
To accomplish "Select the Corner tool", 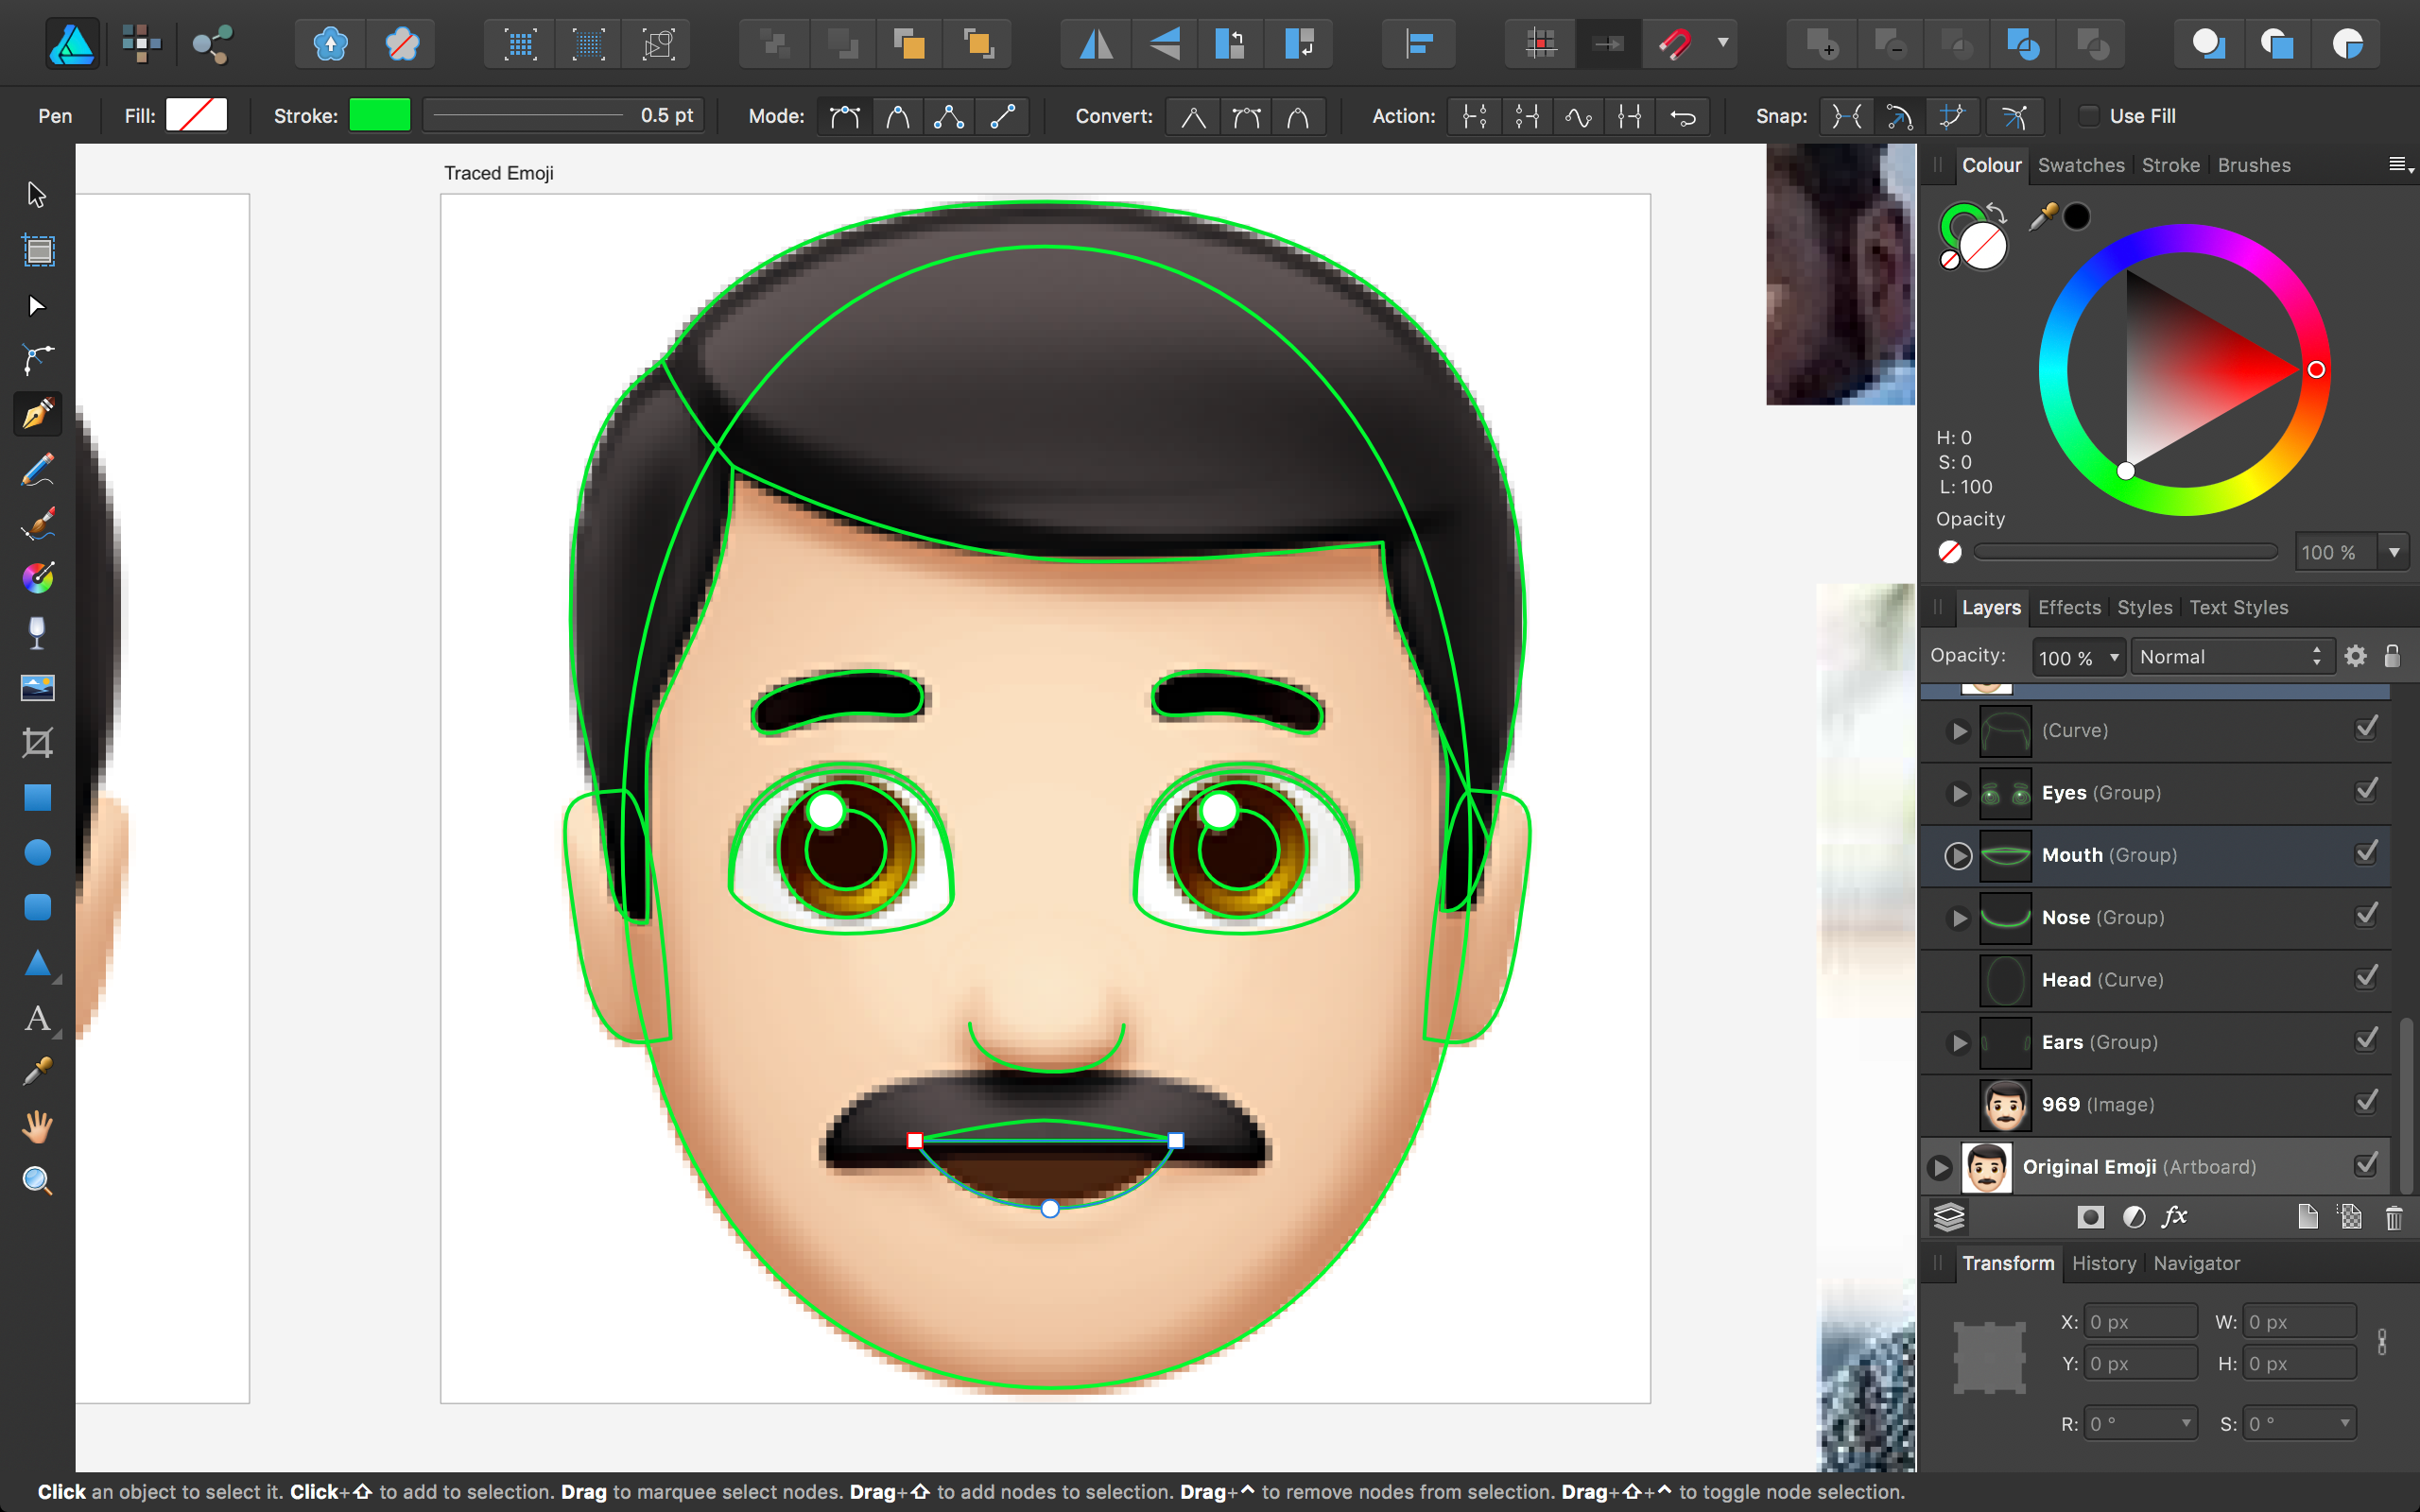I will 38,359.
